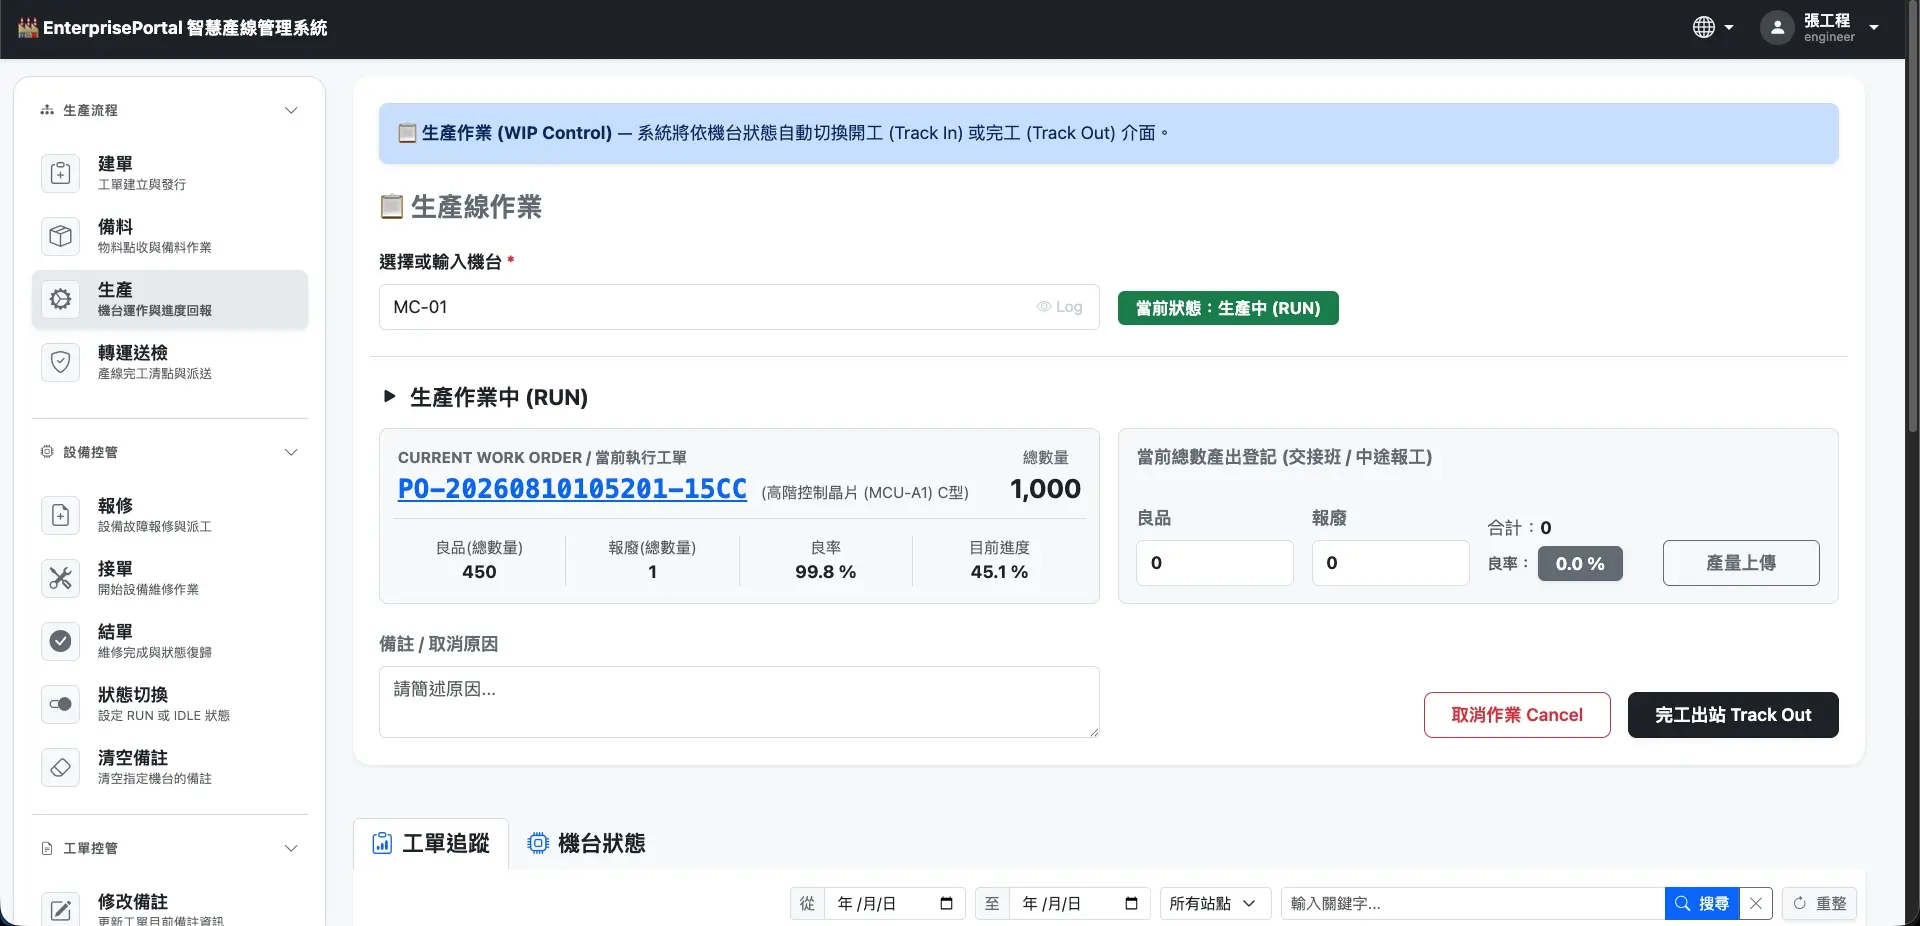Click the 輸入關鍵字 search field
The height and width of the screenshot is (926, 1920).
1472,904
